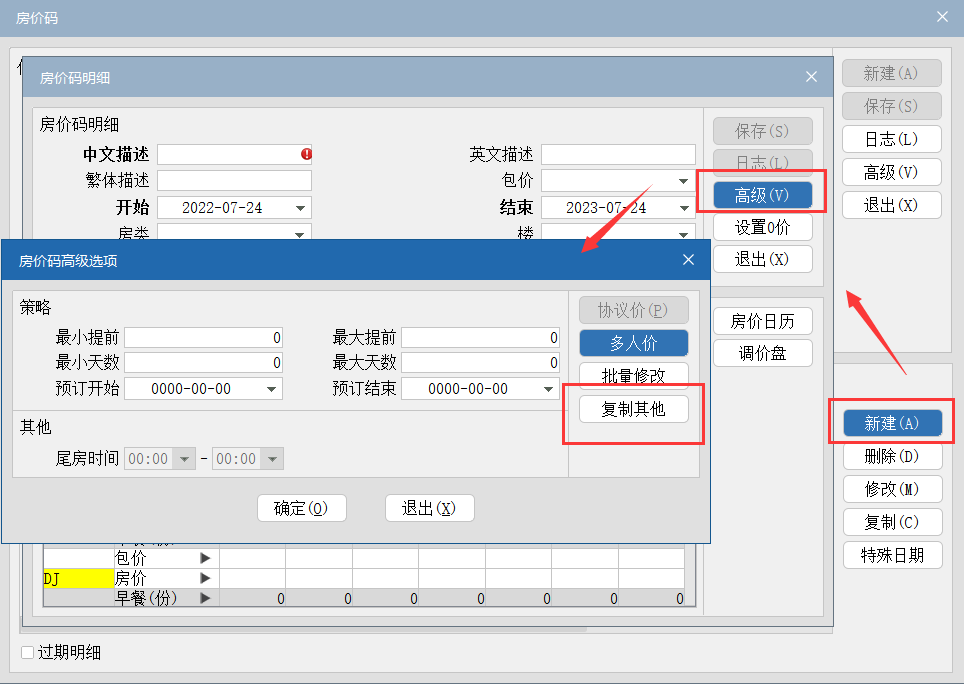Open the 开始 date dropdown 2022-07-24
The image size is (964, 684).
click(x=300, y=208)
